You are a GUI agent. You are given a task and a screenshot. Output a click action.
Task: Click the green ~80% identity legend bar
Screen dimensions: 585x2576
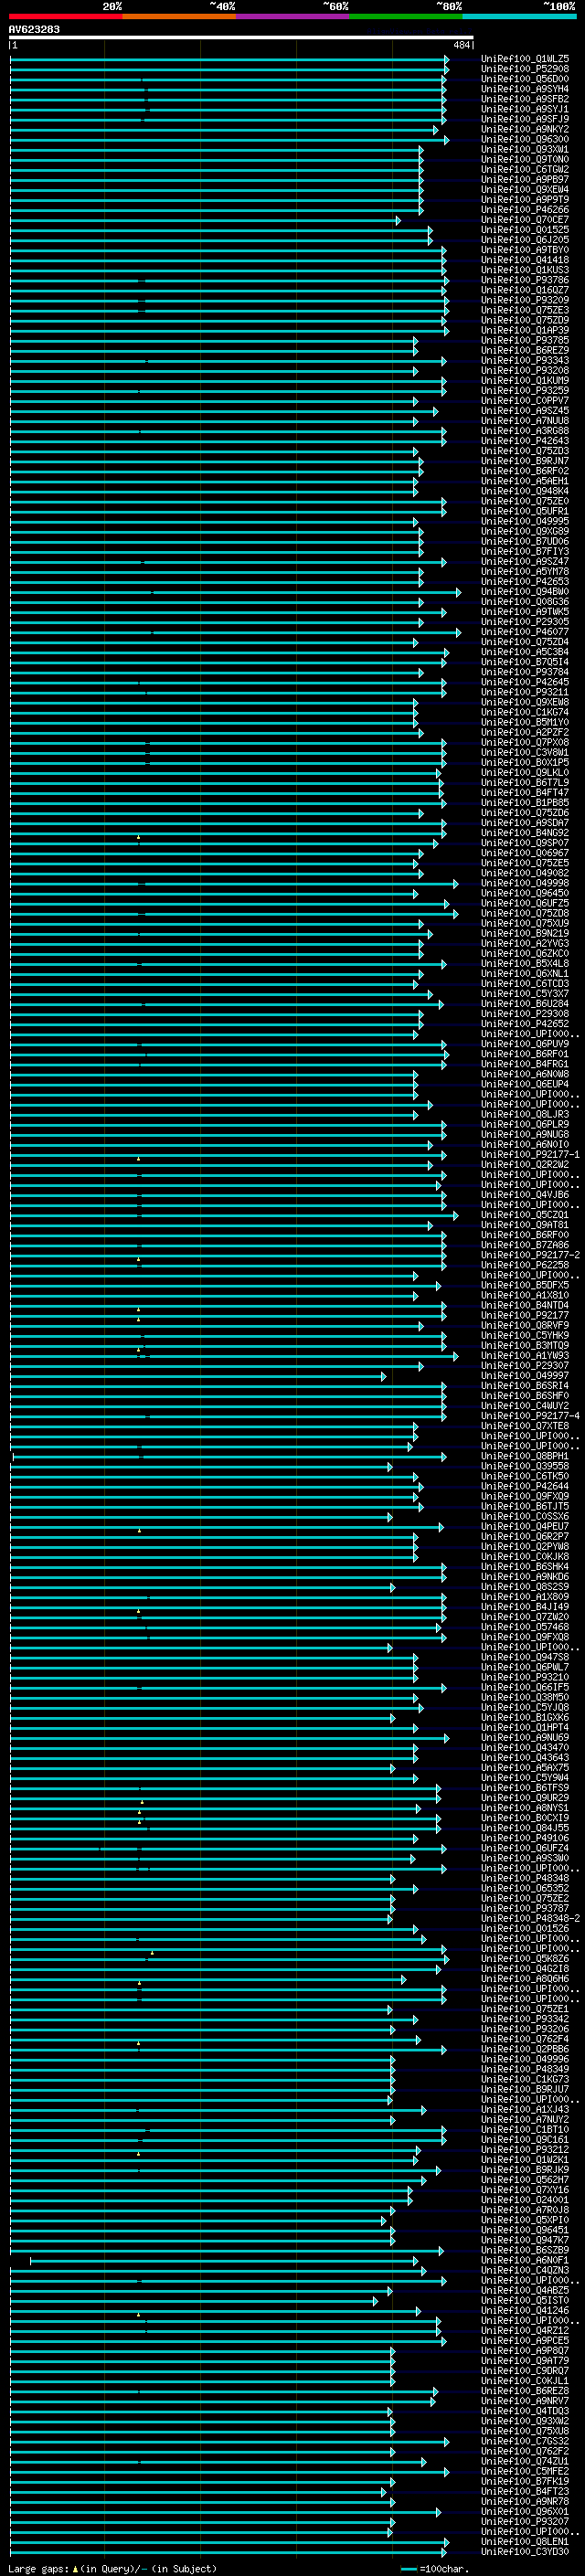tap(406, 16)
